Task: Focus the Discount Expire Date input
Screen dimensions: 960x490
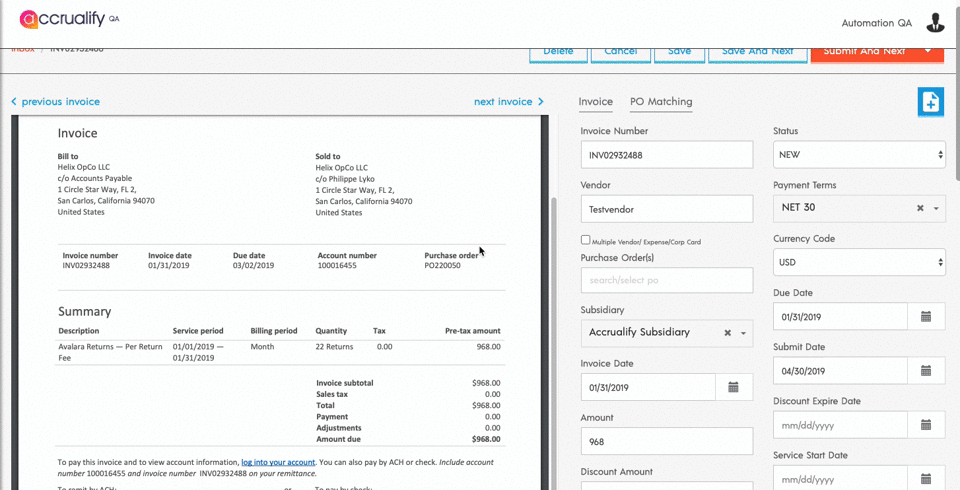Action: tap(840, 425)
